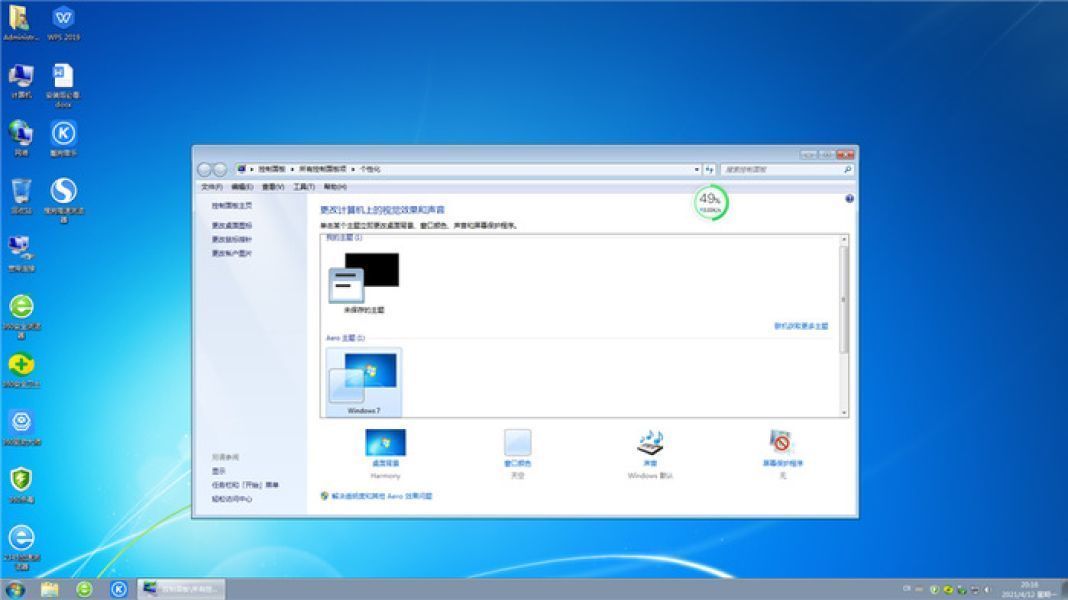Click the Kugou Music desktop icon
Screen dimensions: 1068x600
(63, 135)
